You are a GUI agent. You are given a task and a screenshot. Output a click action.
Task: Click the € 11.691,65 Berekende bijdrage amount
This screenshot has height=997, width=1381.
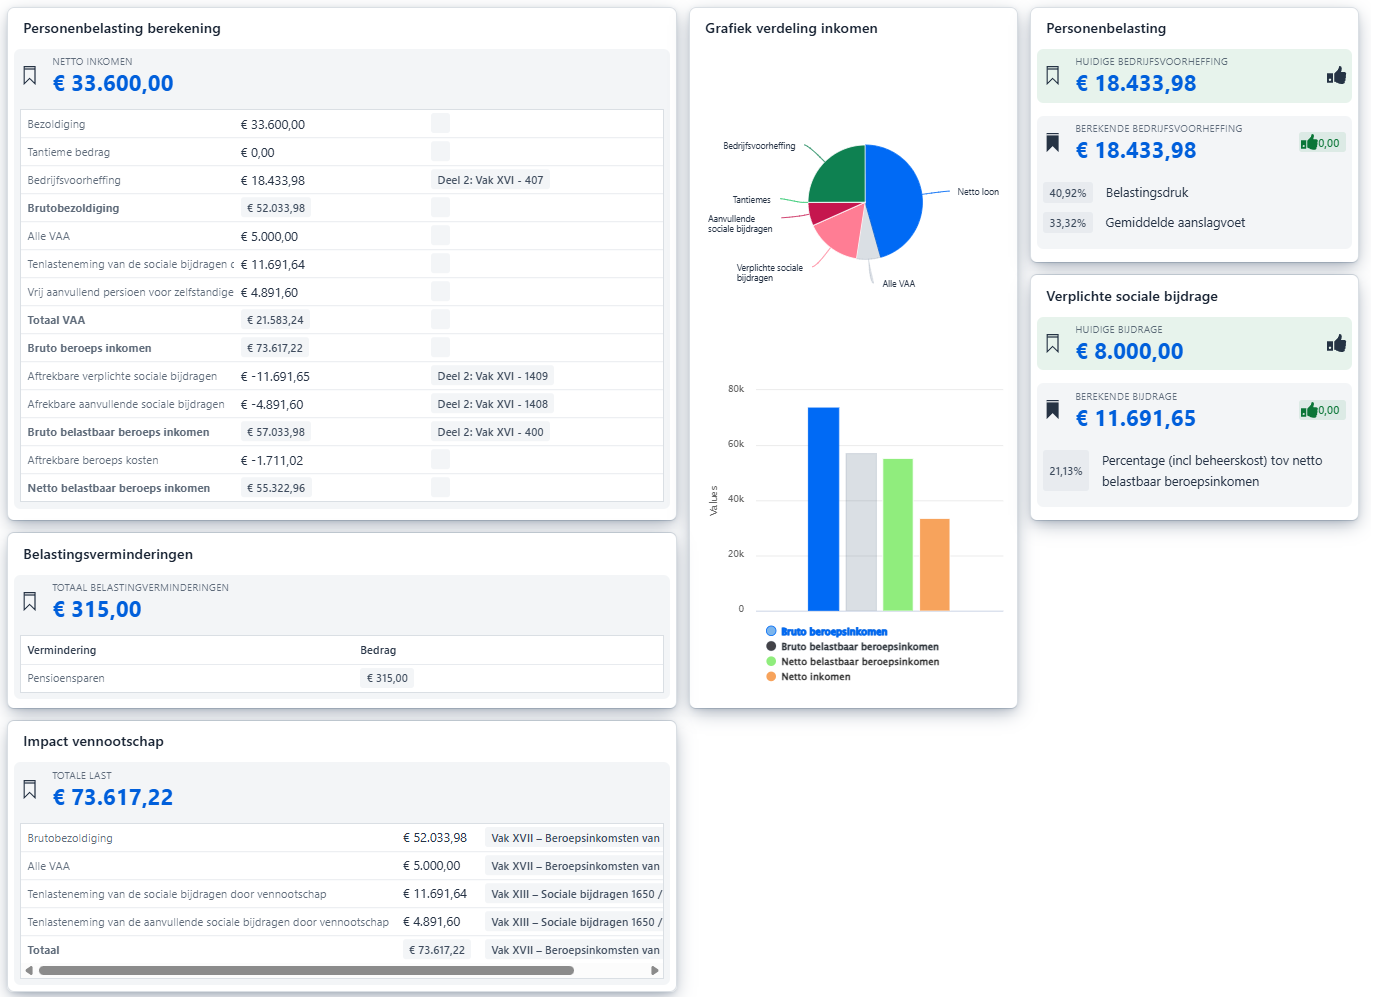tap(1135, 418)
